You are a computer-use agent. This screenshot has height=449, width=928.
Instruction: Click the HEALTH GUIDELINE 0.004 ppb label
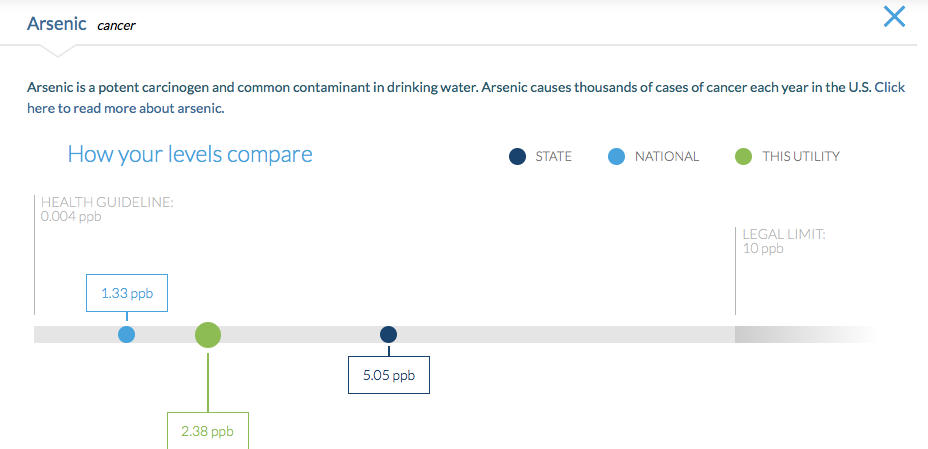pyautogui.click(x=107, y=209)
